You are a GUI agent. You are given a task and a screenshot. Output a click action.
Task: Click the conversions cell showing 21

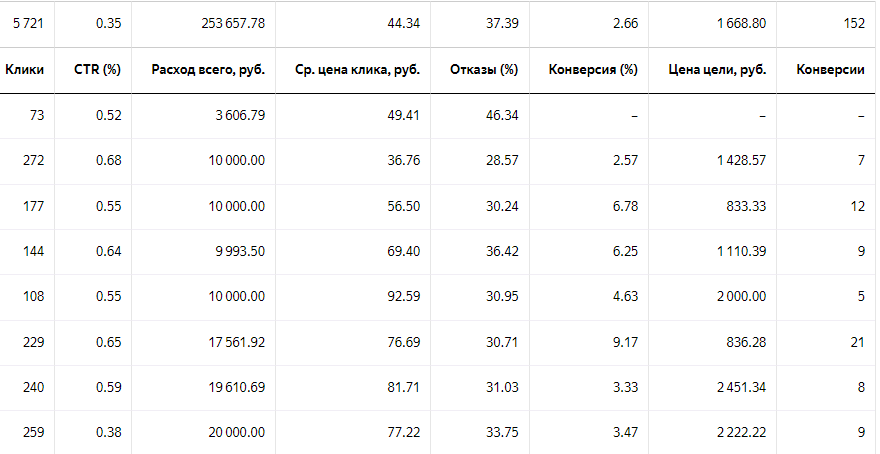click(x=858, y=342)
